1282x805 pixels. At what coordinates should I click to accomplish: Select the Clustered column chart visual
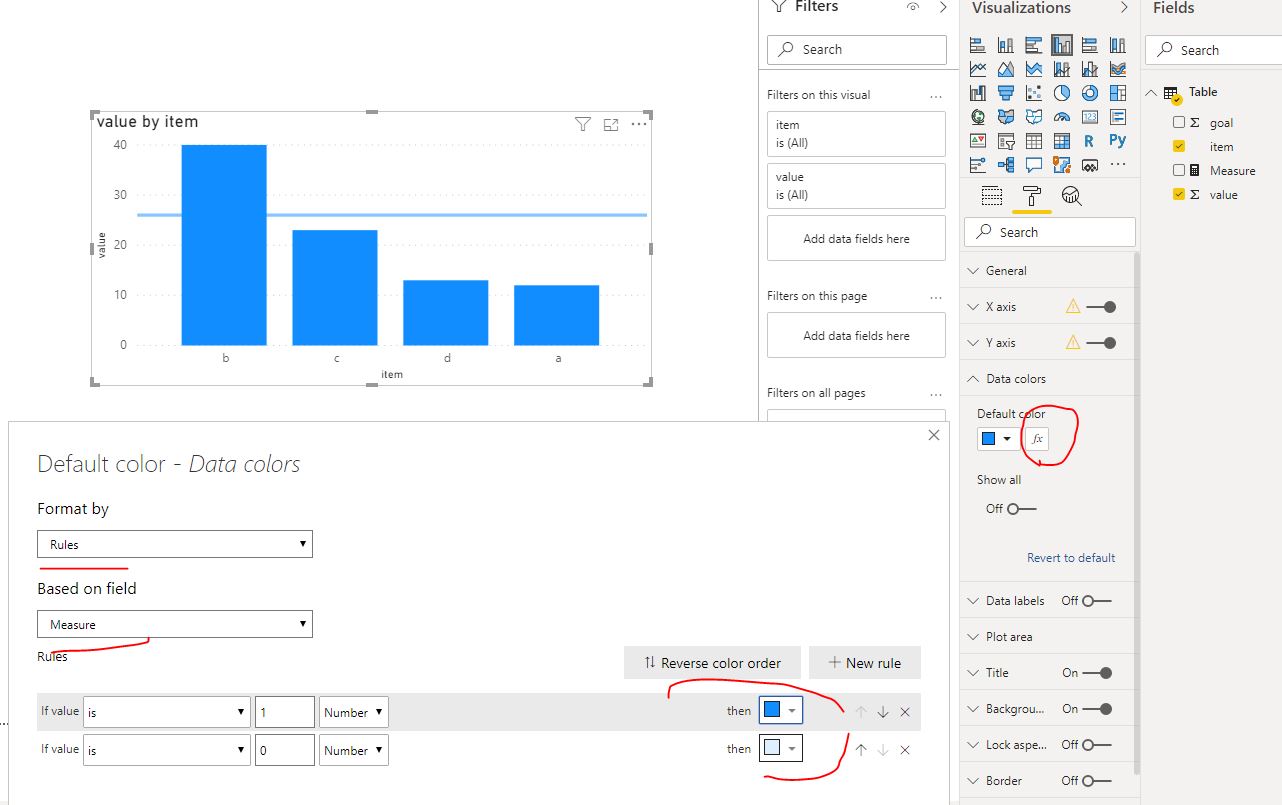tap(1062, 45)
